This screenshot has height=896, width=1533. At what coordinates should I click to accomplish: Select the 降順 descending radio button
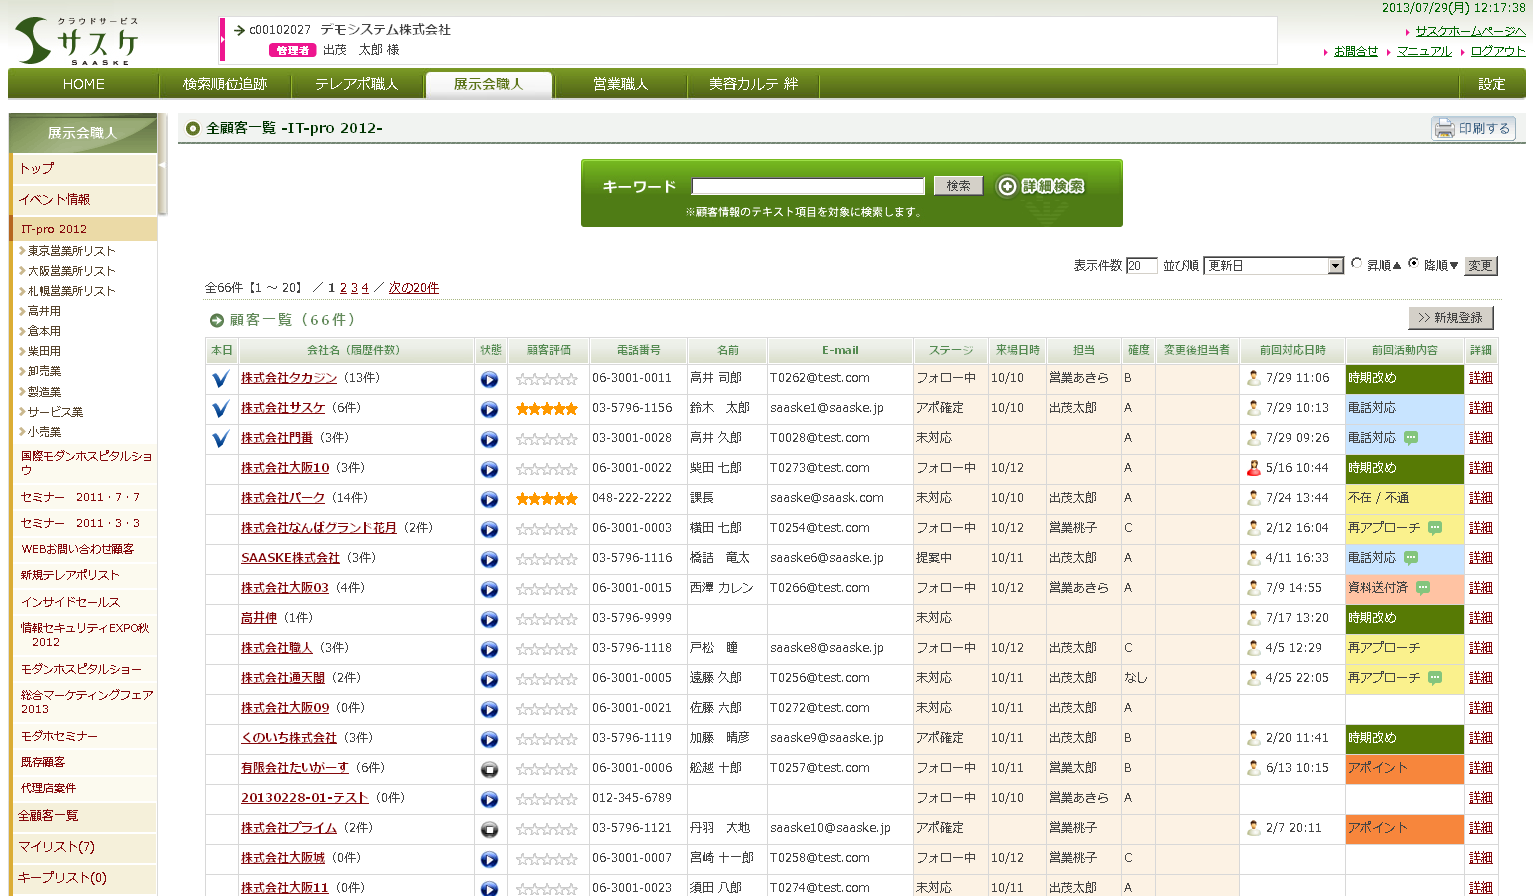pos(1413,264)
